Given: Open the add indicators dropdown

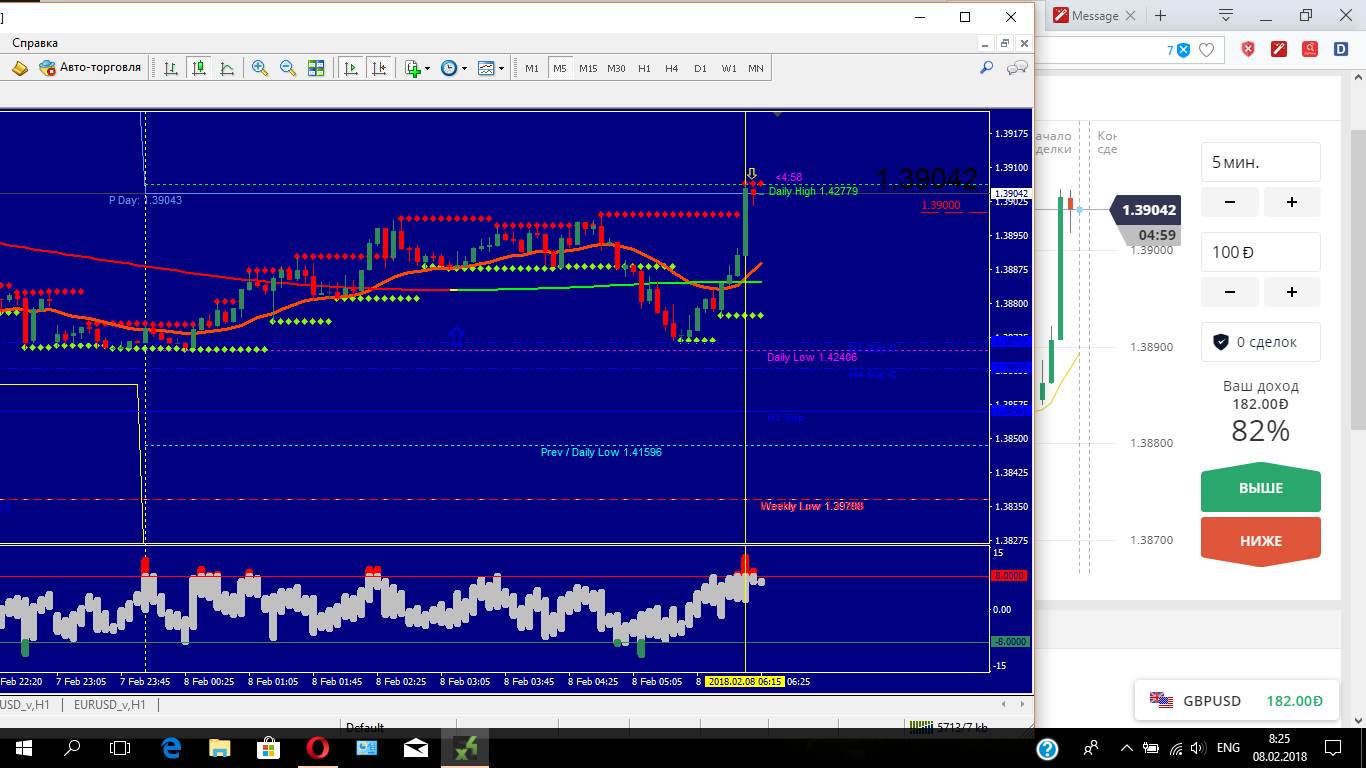Looking at the screenshot, I should tap(416, 68).
